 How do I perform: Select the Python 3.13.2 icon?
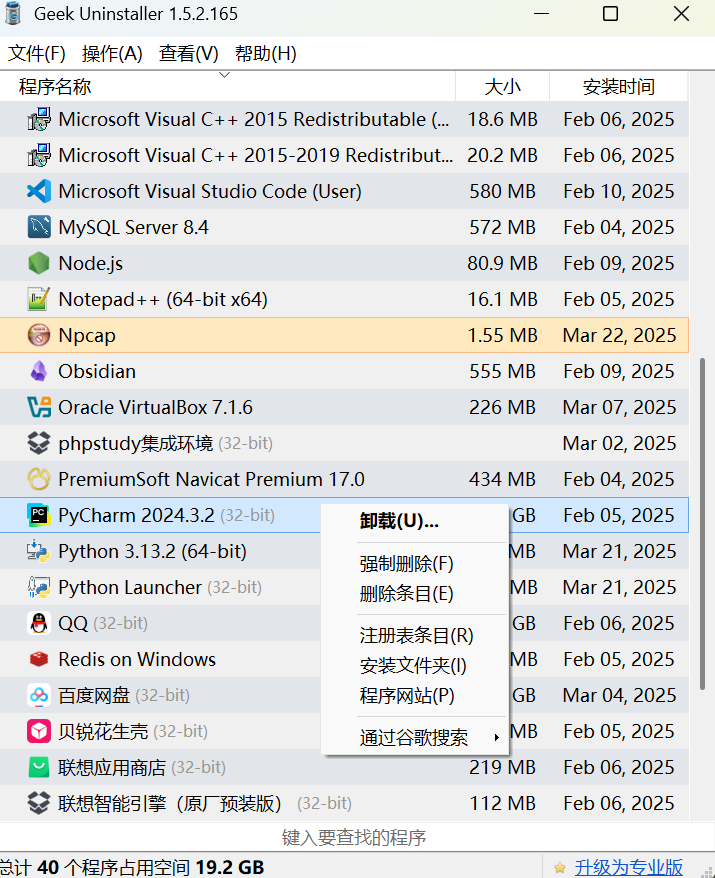[39, 551]
